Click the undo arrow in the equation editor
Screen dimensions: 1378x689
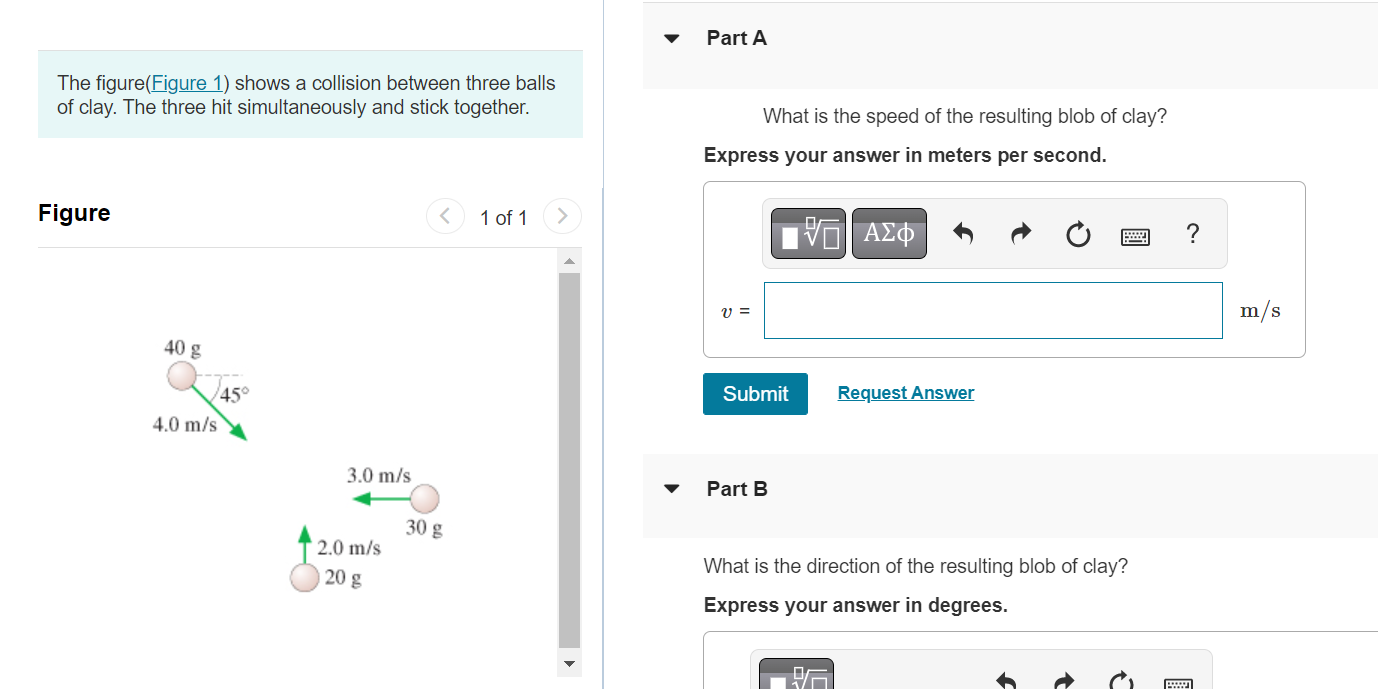pos(962,233)
